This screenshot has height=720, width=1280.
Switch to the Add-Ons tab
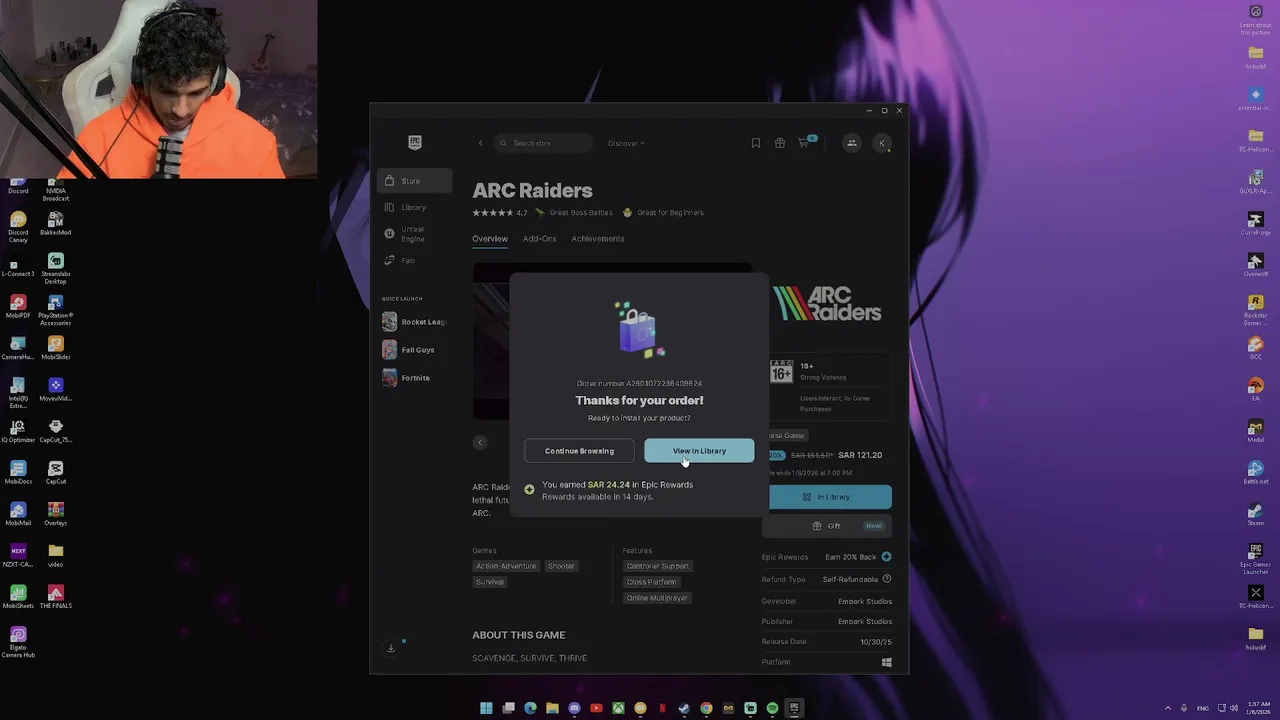tap(540, 239)
